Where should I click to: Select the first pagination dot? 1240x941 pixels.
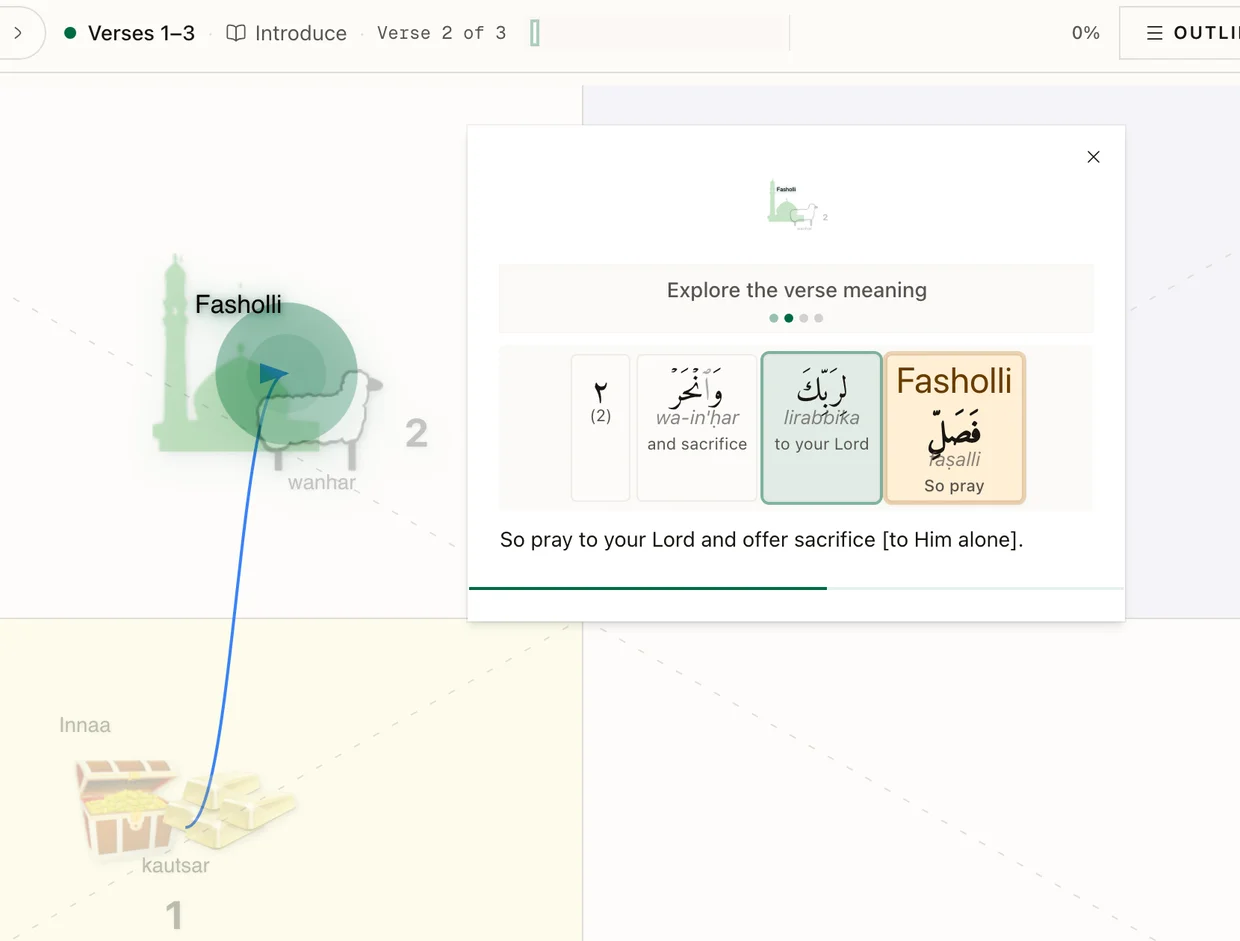click(x=774, y=318)
